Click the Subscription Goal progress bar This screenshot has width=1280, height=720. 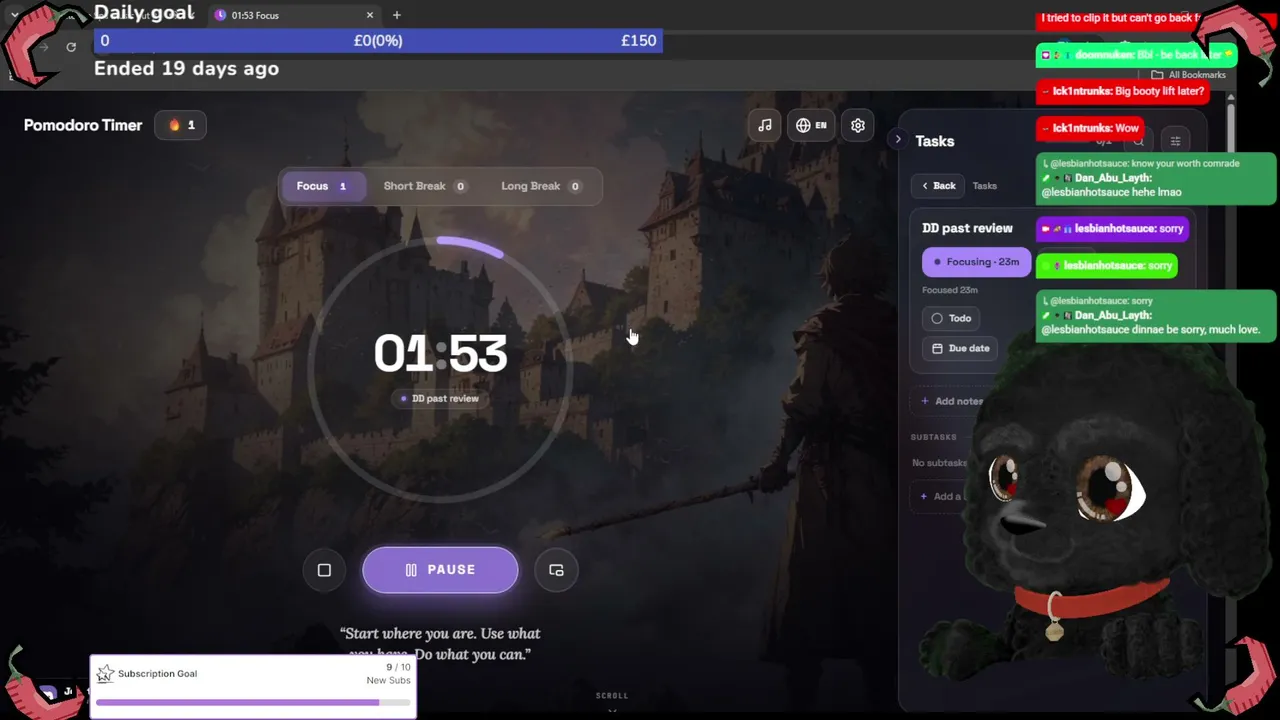253,702
